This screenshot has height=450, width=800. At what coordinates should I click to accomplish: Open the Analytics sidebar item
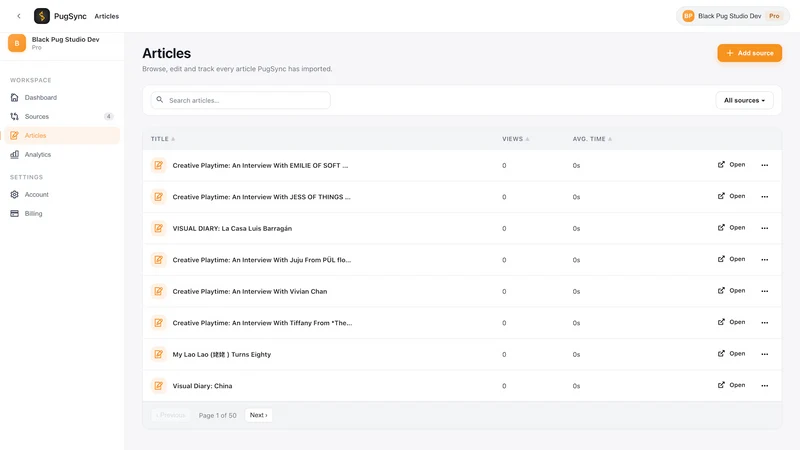(x=62, y=155)
